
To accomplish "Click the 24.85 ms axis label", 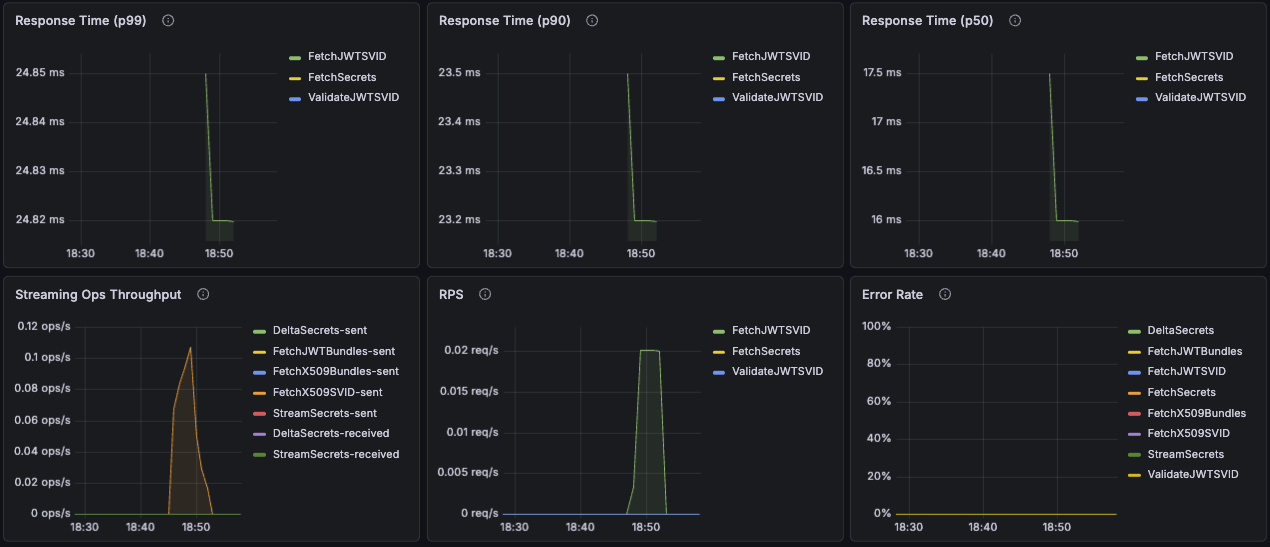I will tap(40, 73).
